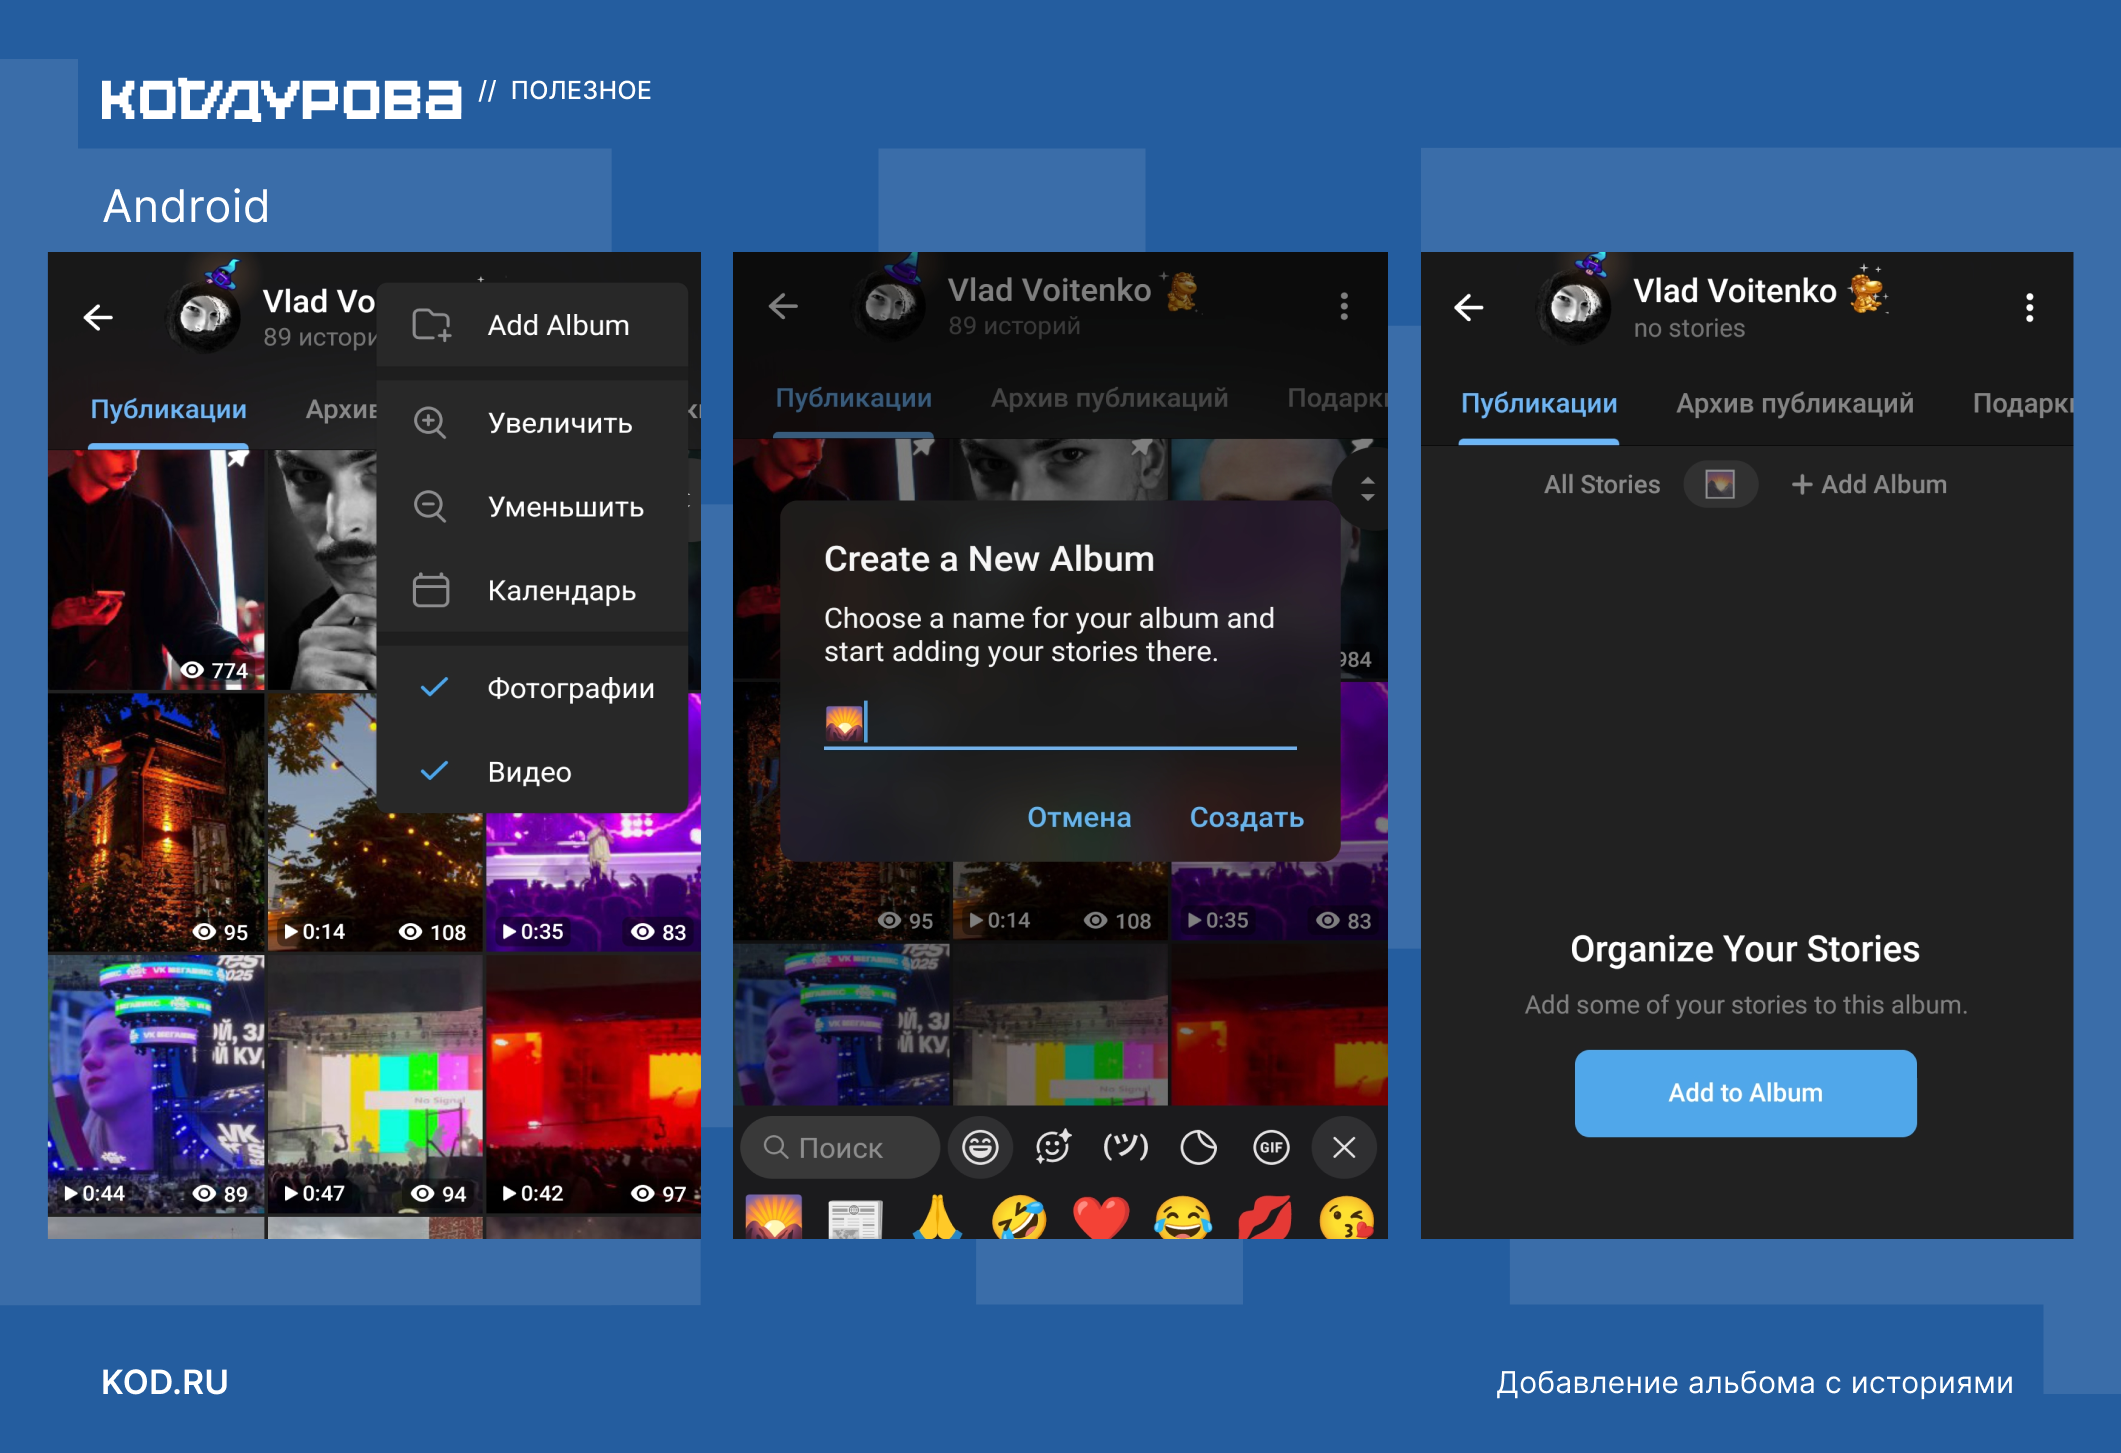
Task: Open the smiley emoji tab in keyboard
Action: coord(980,1147)
